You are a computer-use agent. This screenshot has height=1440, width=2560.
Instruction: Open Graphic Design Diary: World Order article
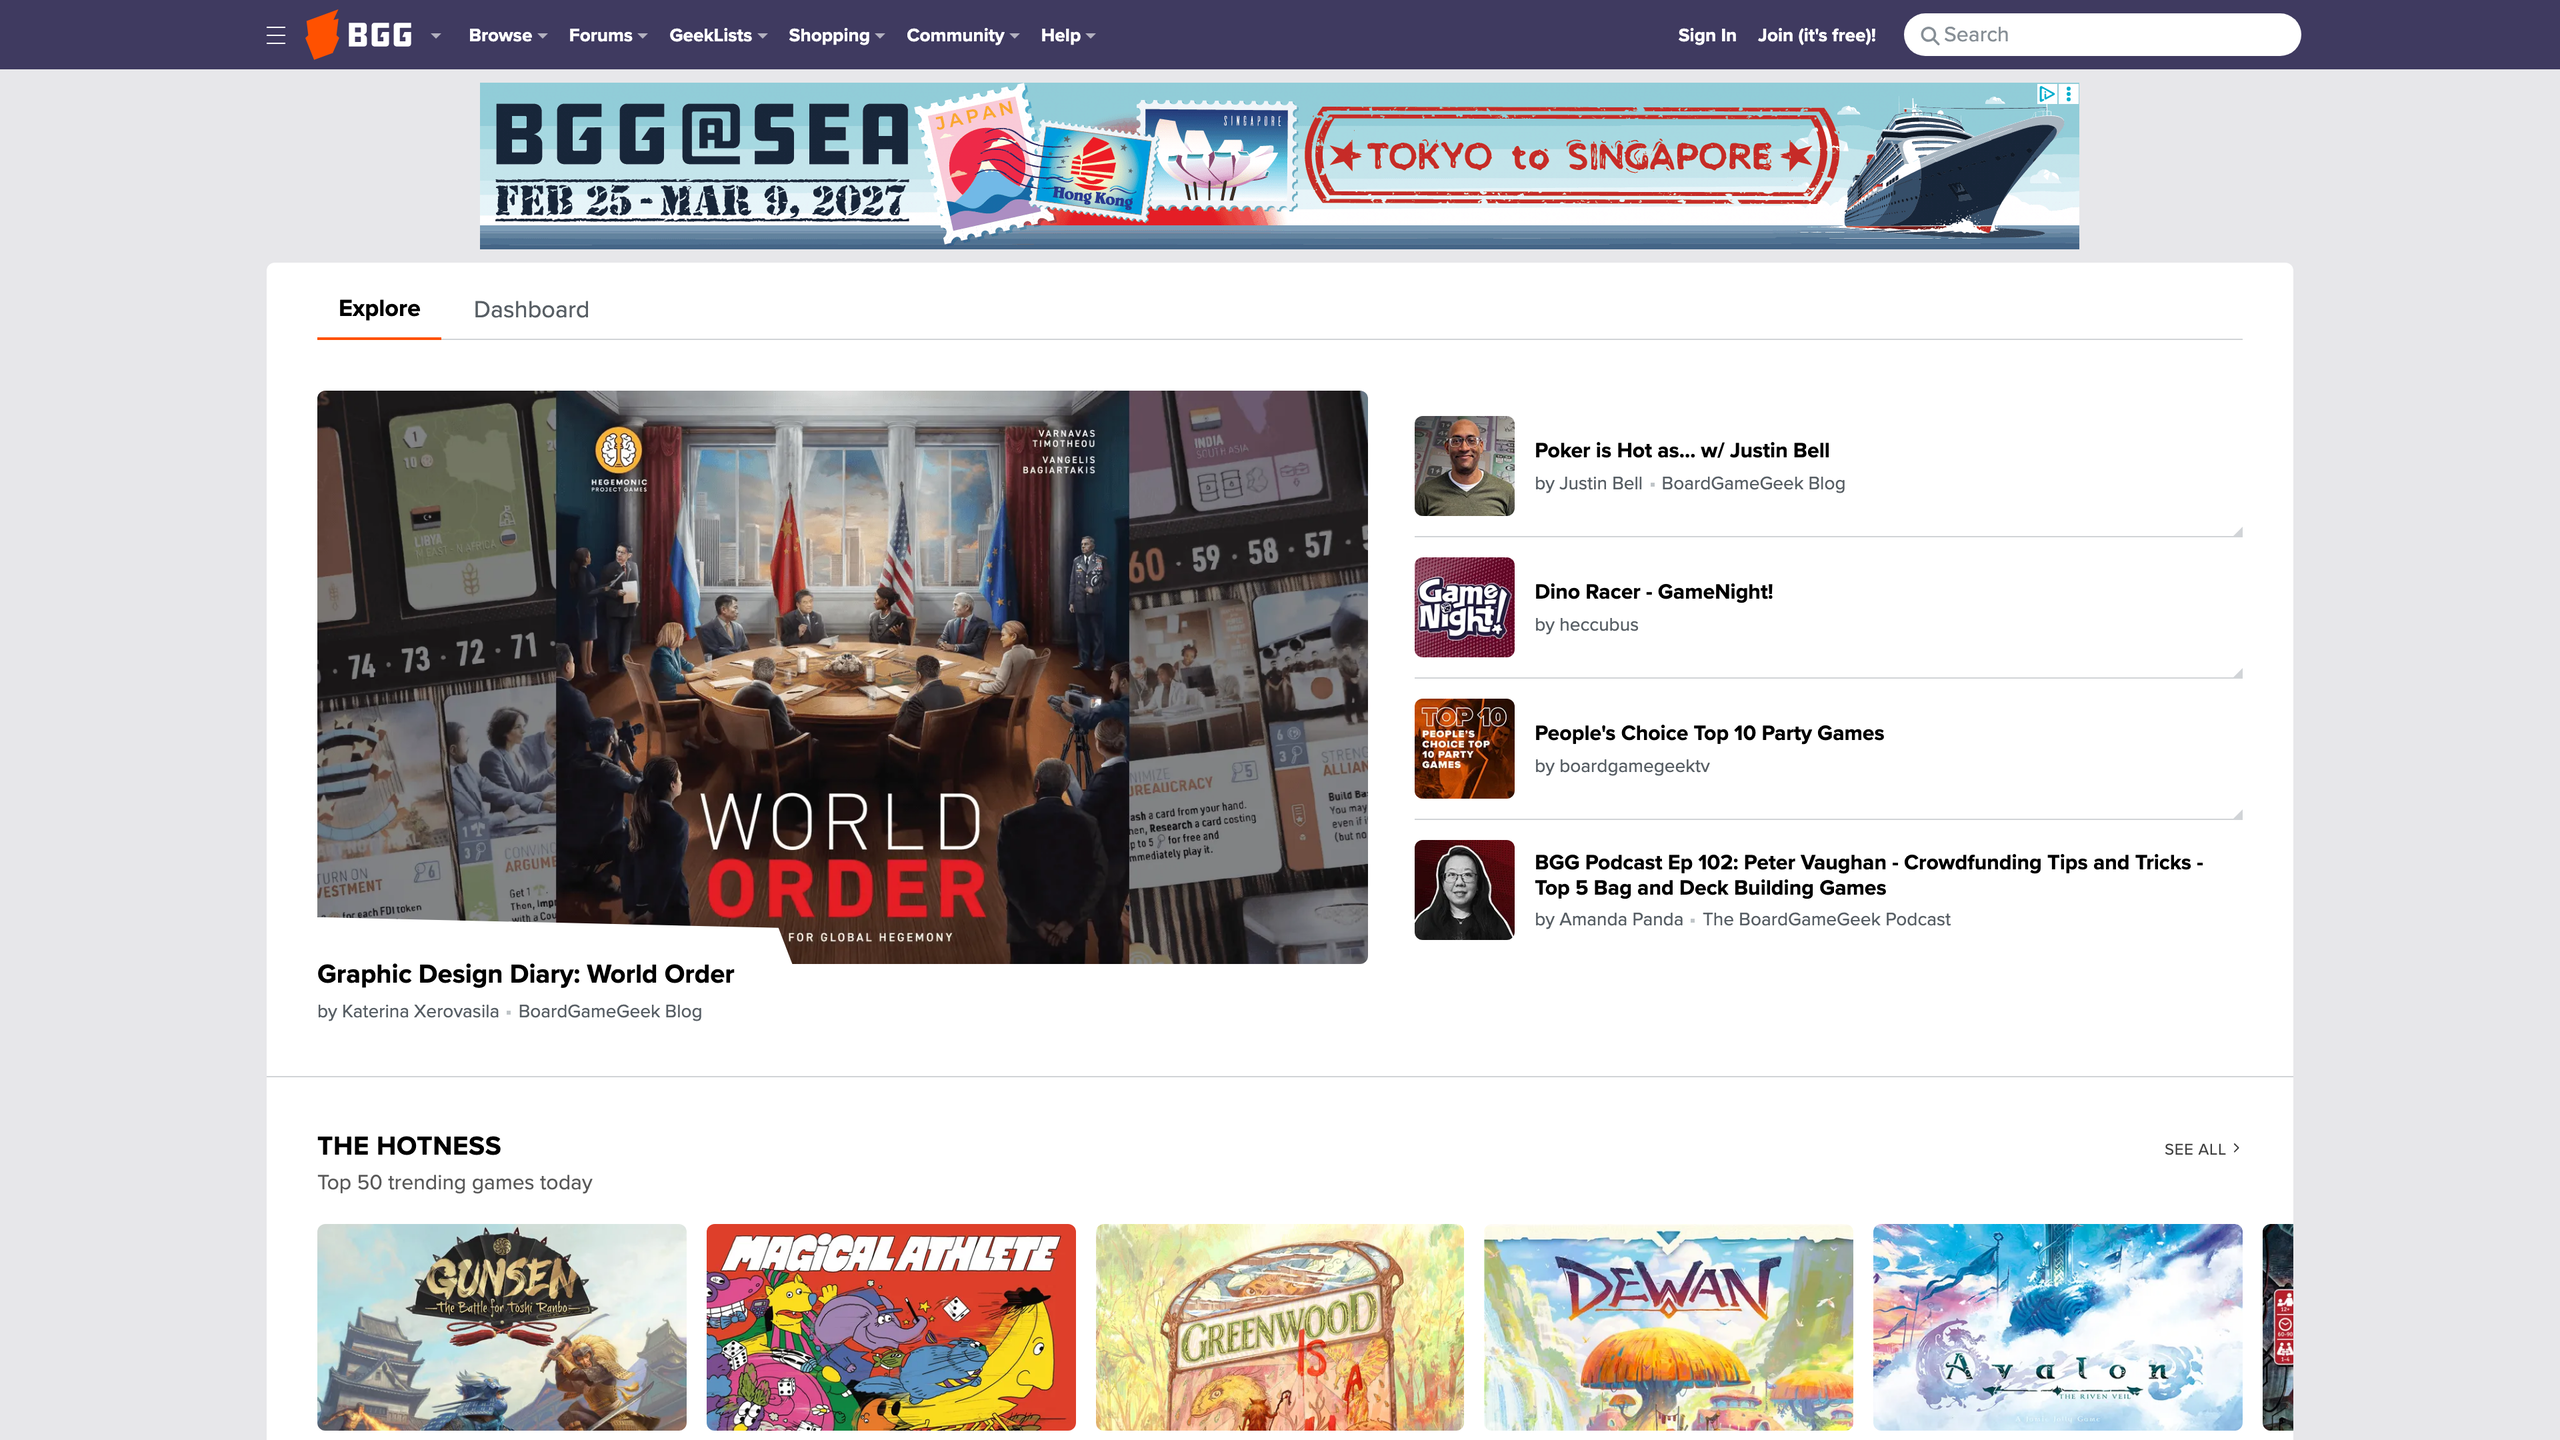(525, 974)
